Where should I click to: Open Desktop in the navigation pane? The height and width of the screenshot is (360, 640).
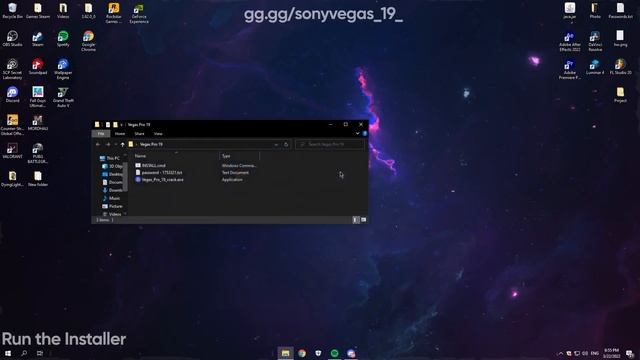(x=112, y=174)
